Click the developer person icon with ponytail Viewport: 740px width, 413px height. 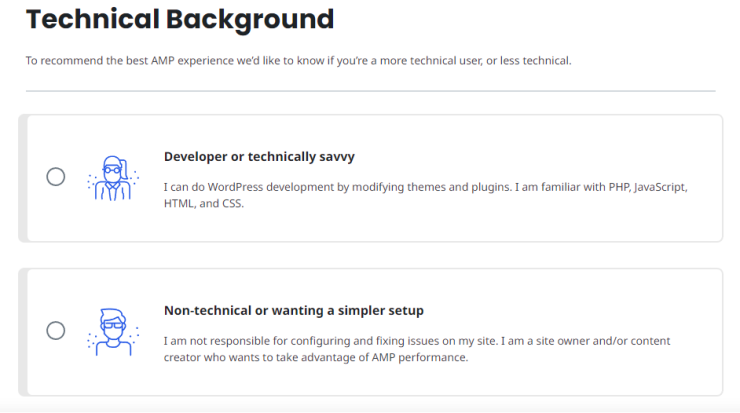tap(113, 178)
